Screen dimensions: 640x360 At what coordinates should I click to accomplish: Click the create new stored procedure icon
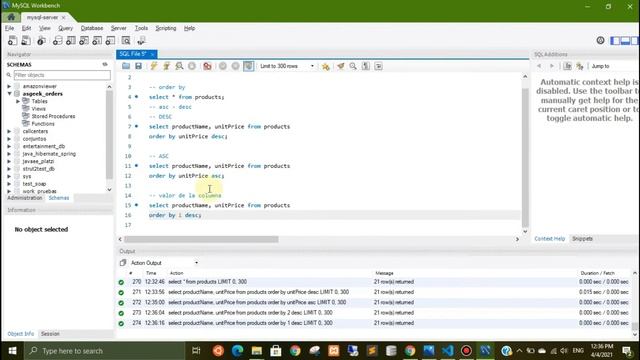click(x=97, y=40)
